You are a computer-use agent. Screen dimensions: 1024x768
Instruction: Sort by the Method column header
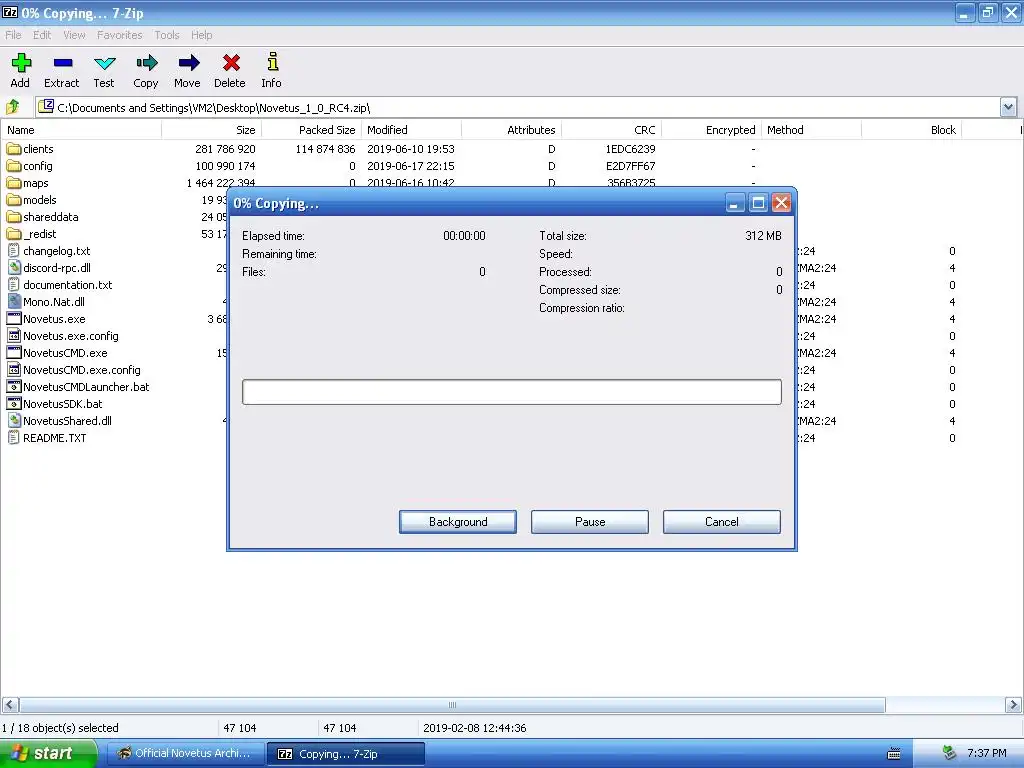[811, 130]
